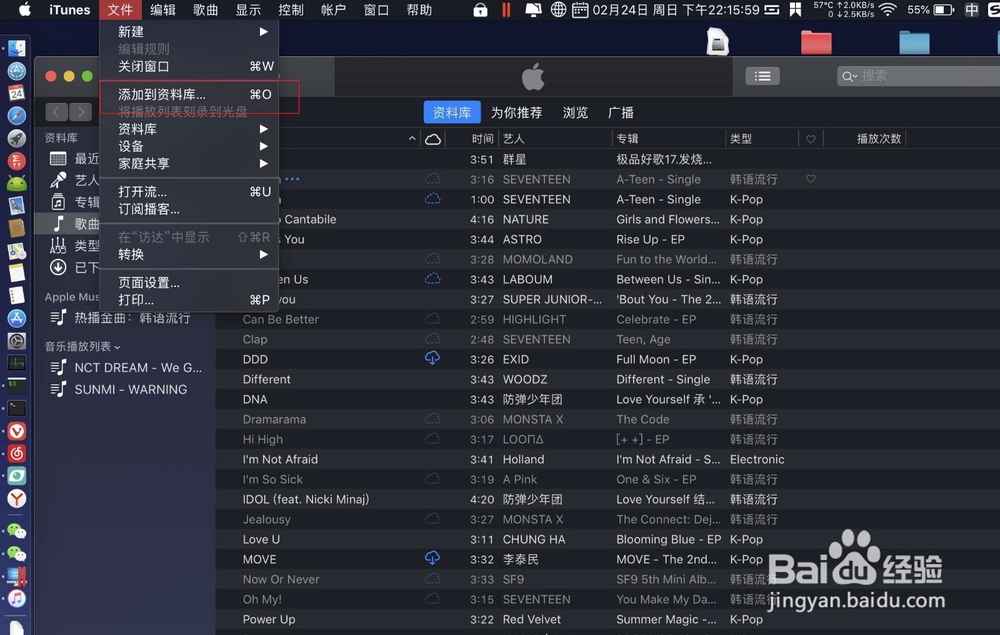
Task: Open System Preferences gear in Dock
Action: 17,340
